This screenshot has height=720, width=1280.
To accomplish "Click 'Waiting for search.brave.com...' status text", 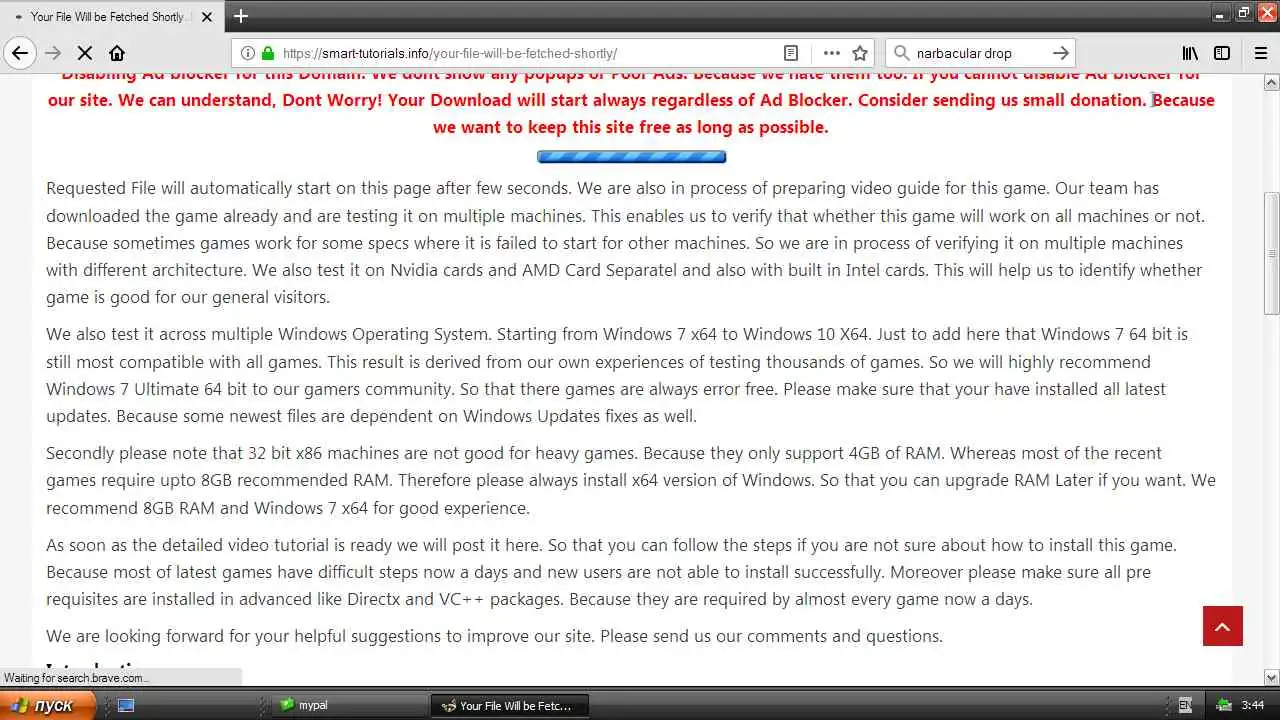I will pyautogui.click(x=76, y=678).
